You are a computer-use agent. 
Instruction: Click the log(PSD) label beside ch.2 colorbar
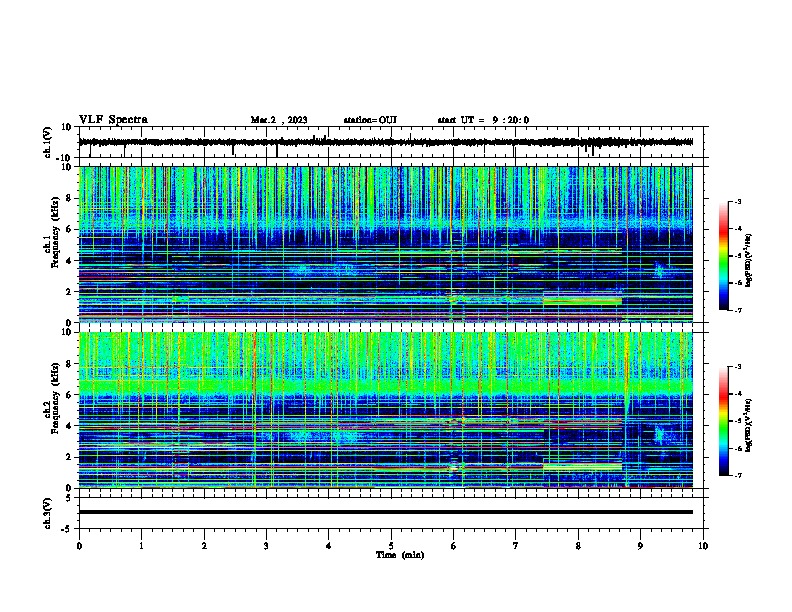click(749, 425)
